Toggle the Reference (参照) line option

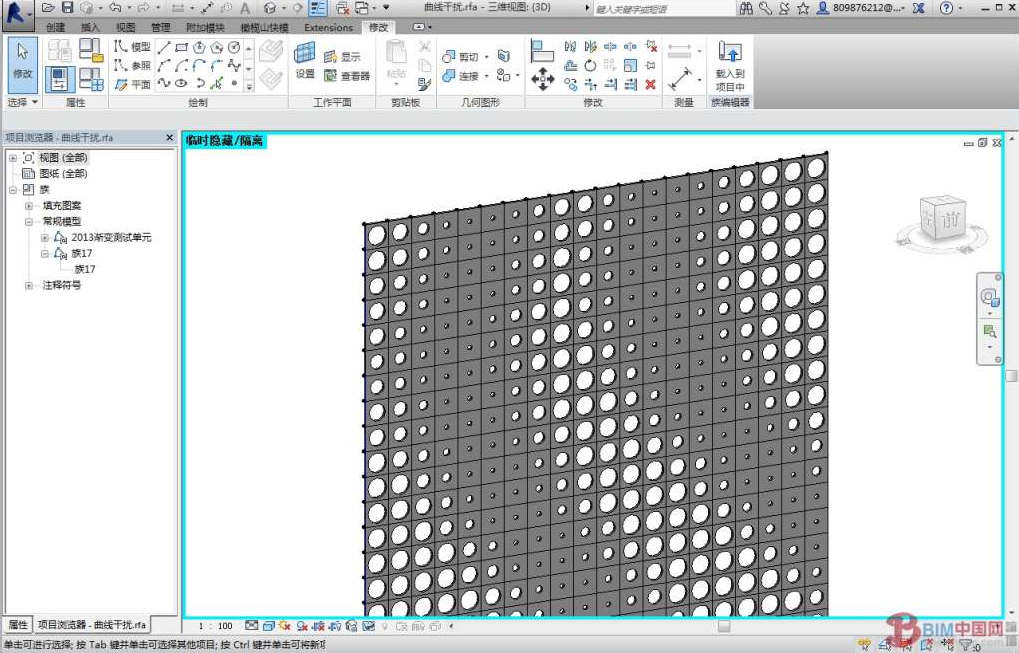[x=132, y=66]
